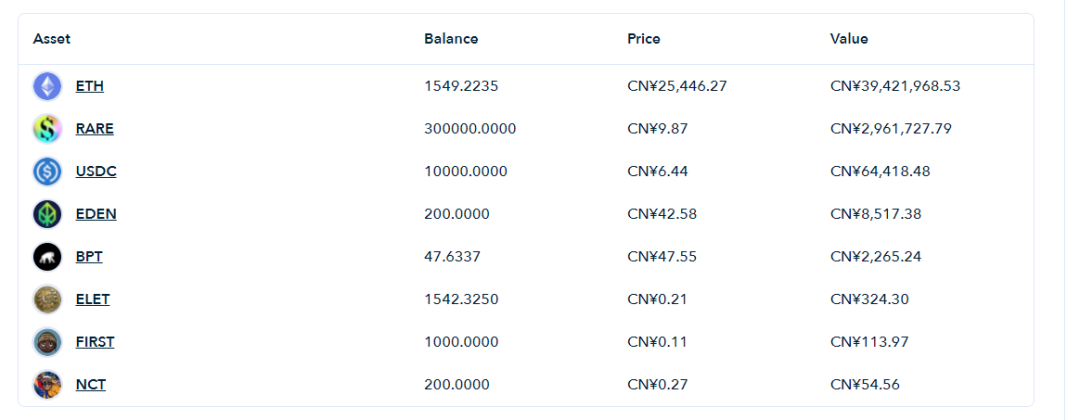Click the Balance column header
The width and height of the screenshot is (1080, 420).
coord(451,39)
